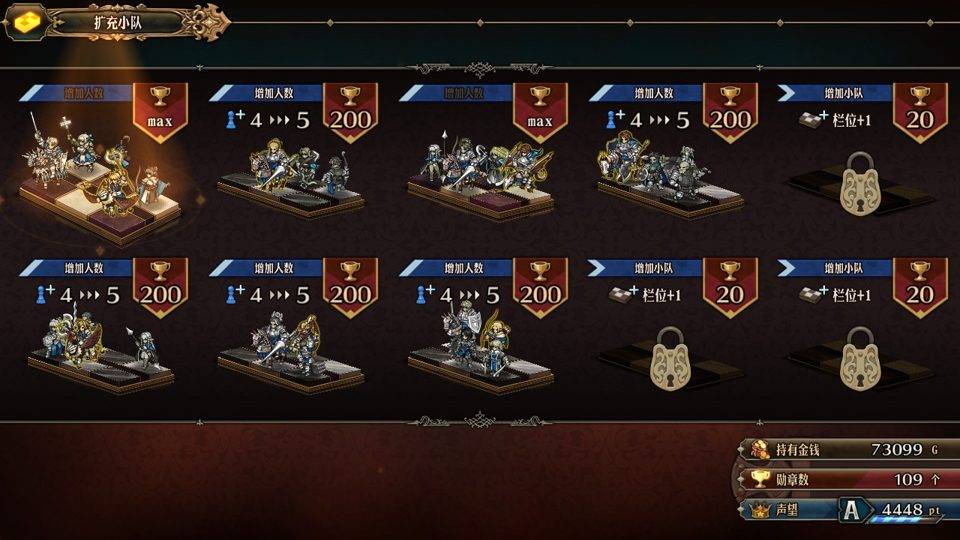Image resolution: width=960 pixels, height=540 pixels.
Task: Click the trophy icon next to 勋章数
Action: point(760,479)
